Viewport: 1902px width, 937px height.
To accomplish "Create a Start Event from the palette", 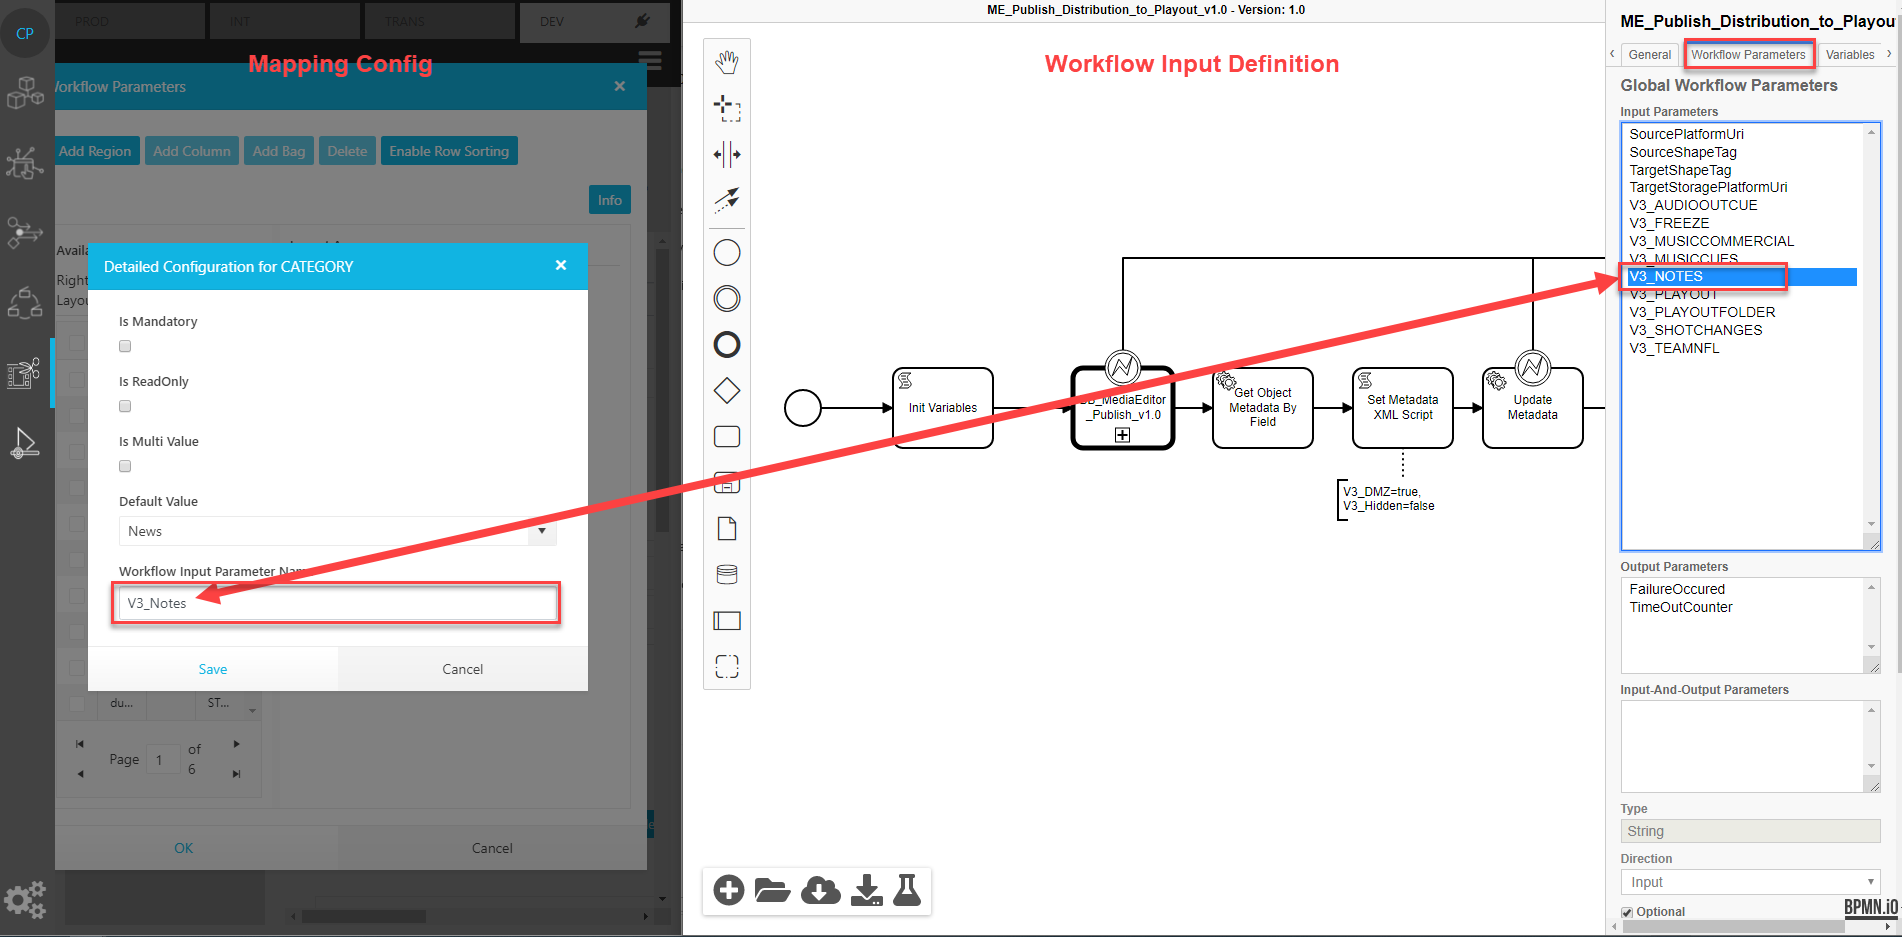I will (x=727, y=252).
